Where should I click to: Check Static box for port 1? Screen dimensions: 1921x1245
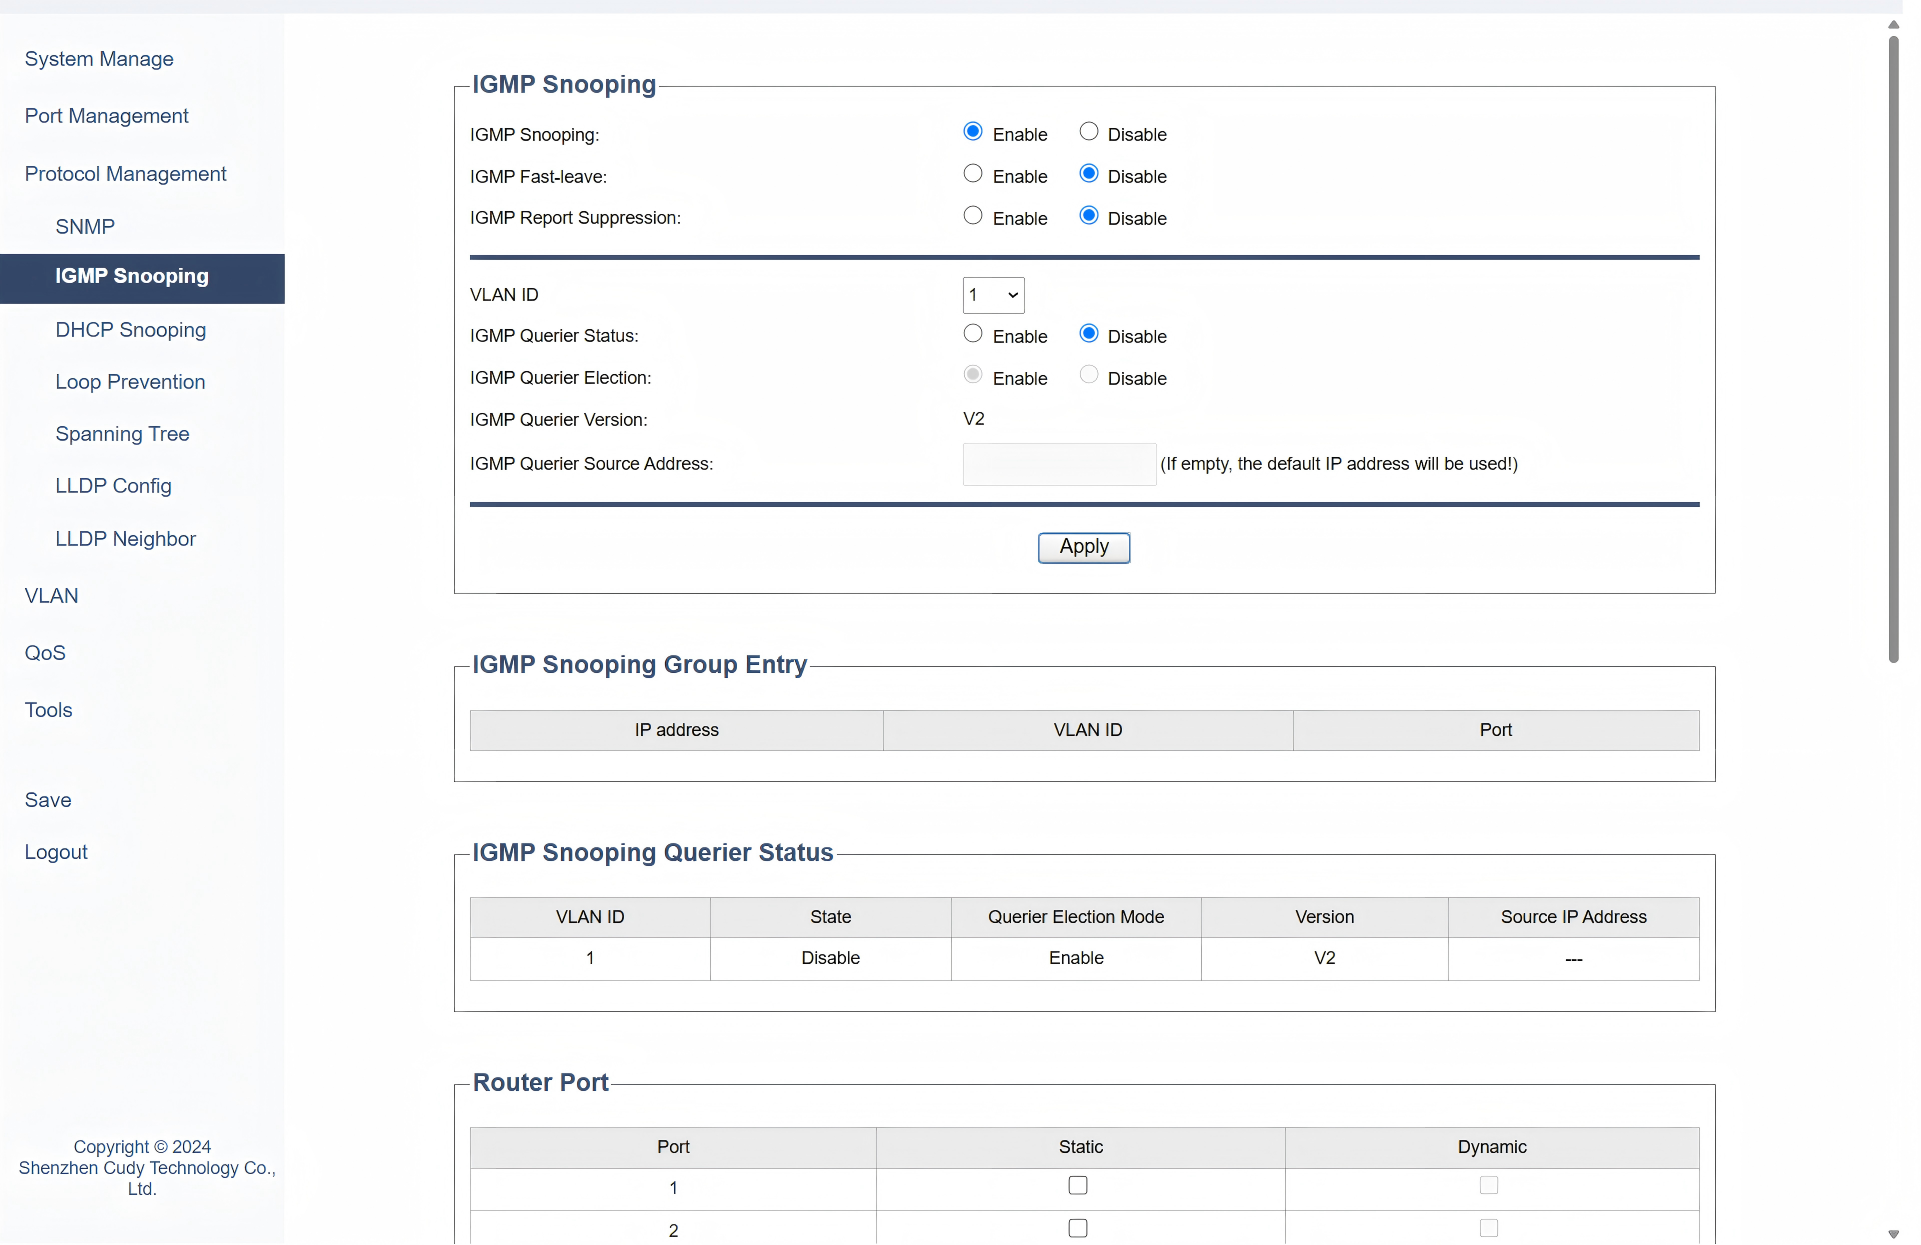(1077, 1185)
